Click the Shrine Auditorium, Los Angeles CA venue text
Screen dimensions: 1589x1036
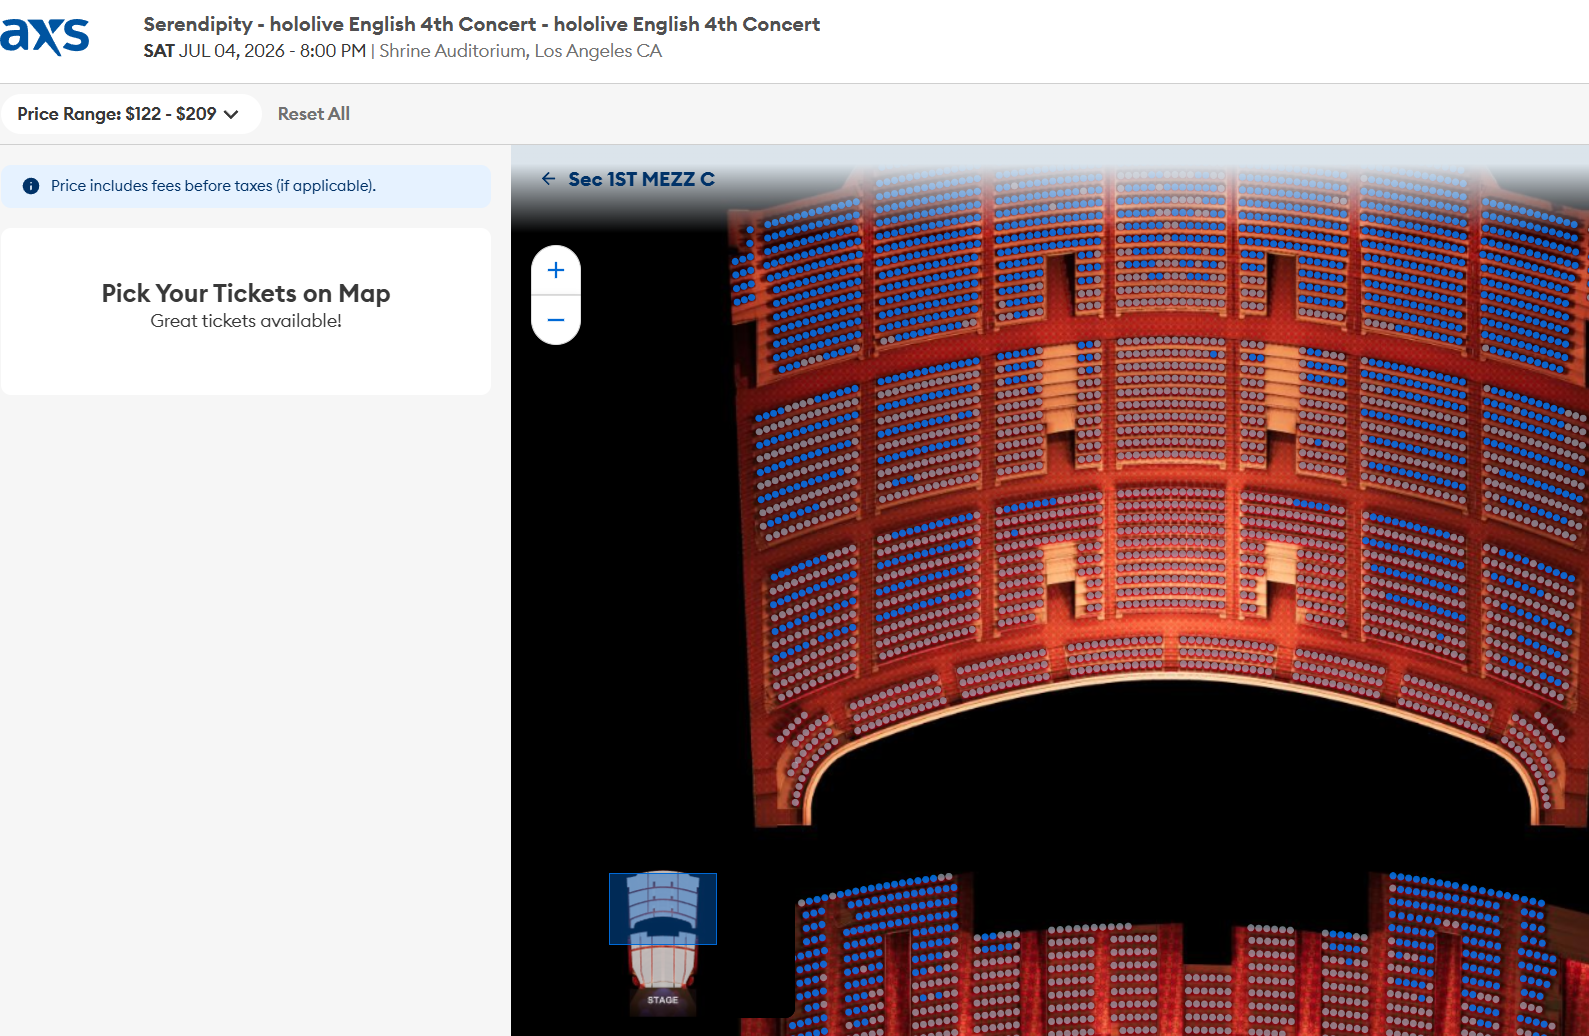pos(520,51)
